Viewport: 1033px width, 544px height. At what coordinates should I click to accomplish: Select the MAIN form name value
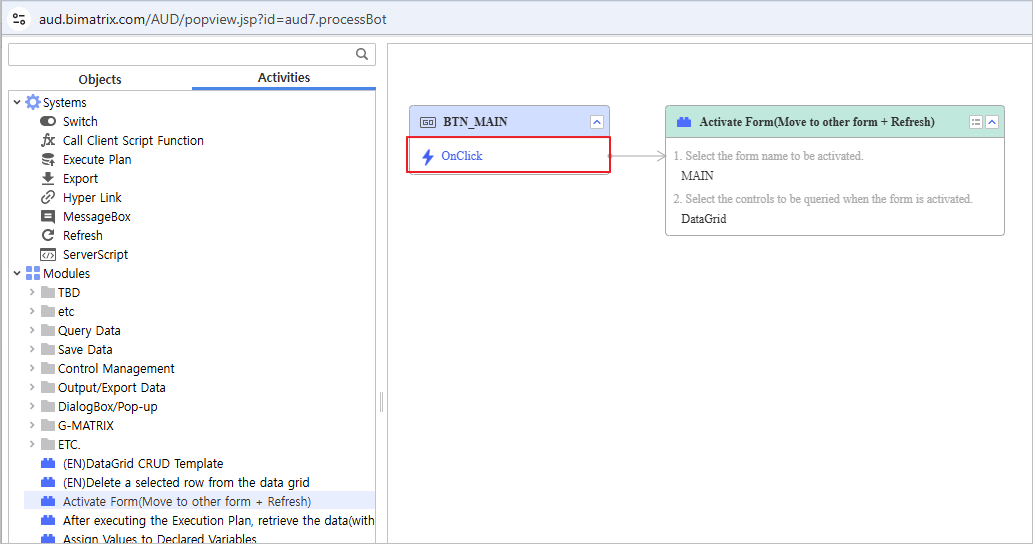[x=697, y=176]
